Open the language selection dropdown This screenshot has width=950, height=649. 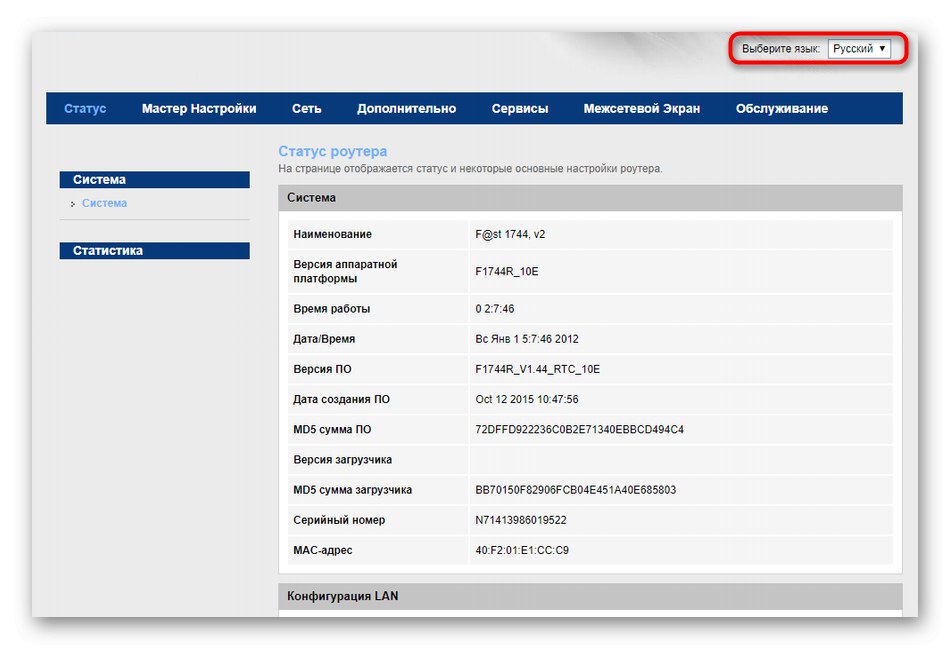(x=860, y=47)
